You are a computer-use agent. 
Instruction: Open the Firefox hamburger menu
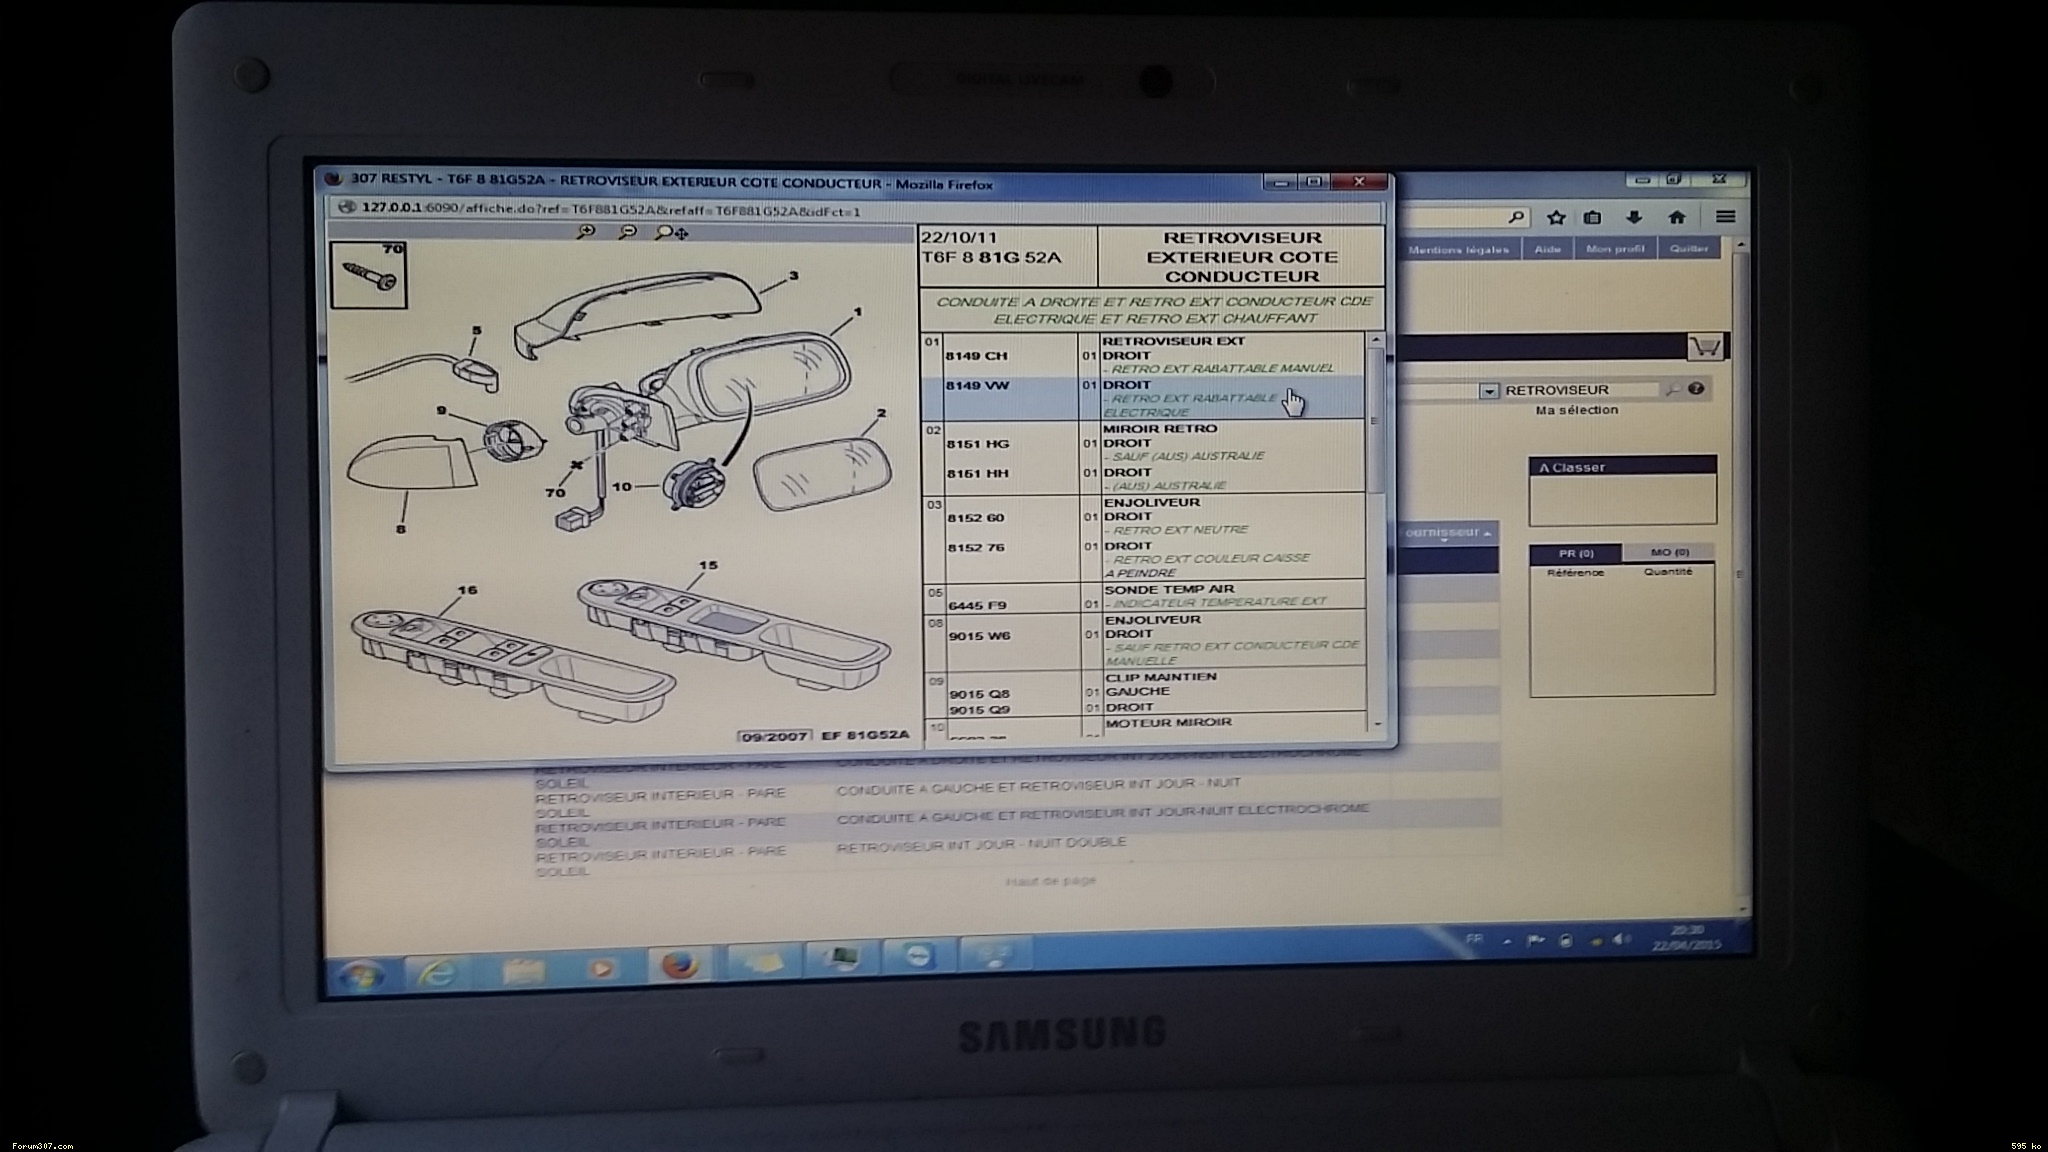[x=1725, y=217]
